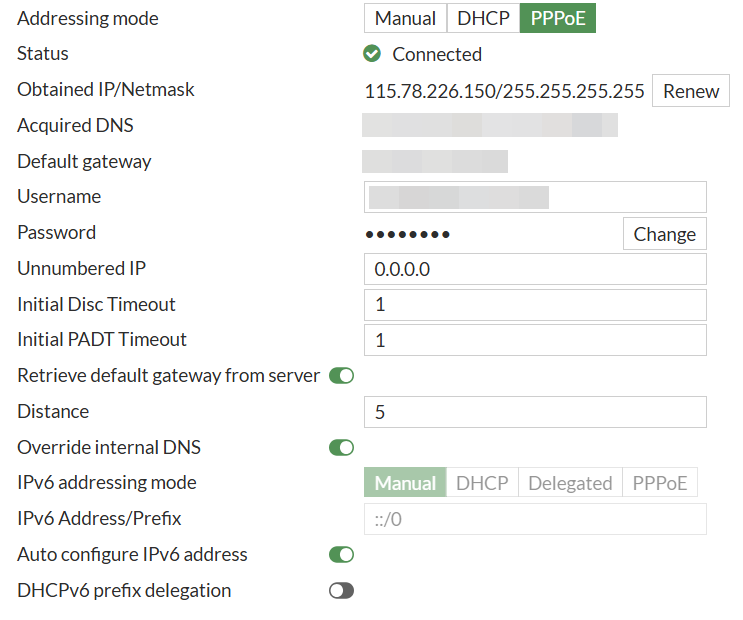Image resolution: width=743 pixels, height=620 pixels.
Task: Disable Auto configure IPv6 address
Action: 341,554
